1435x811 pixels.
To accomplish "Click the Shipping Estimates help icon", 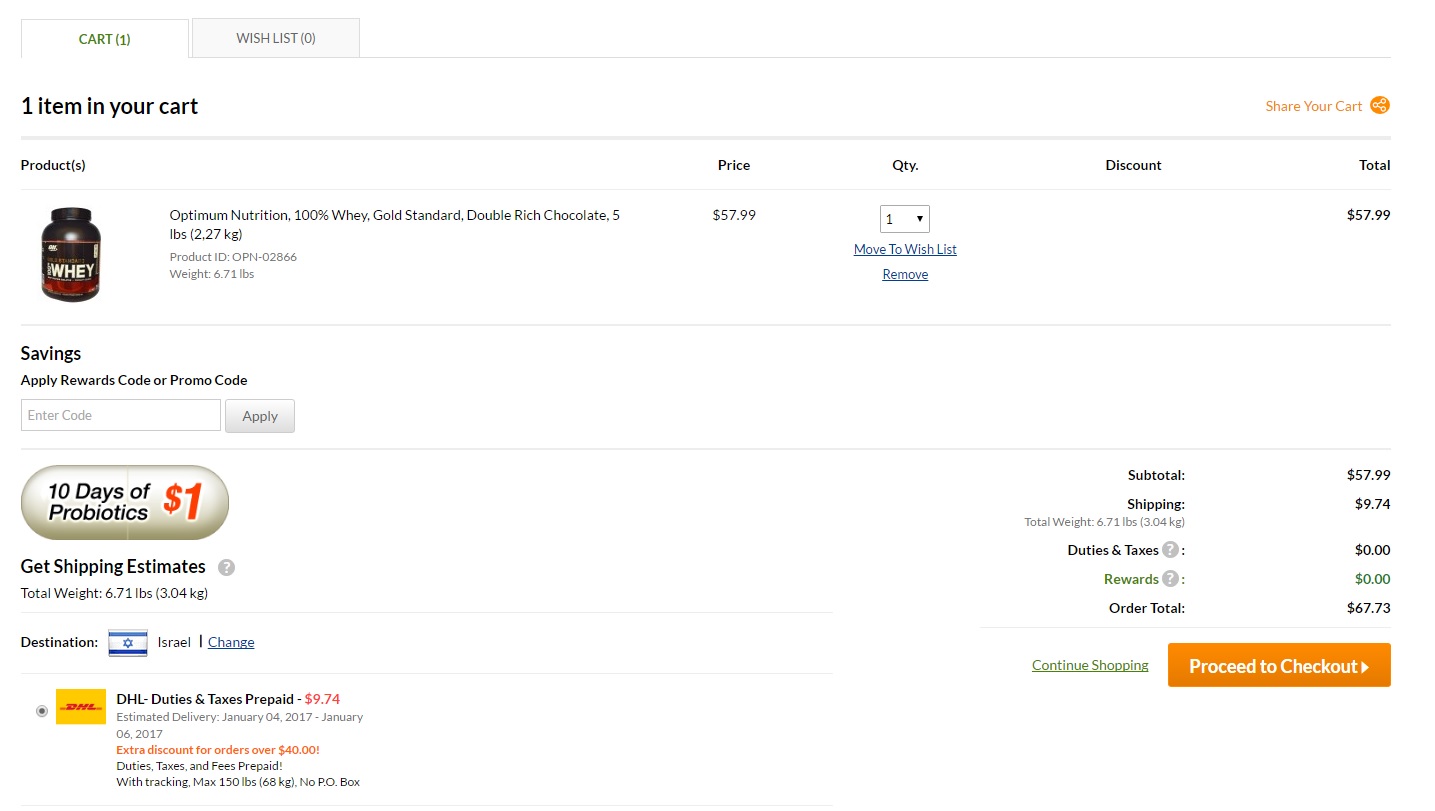I will (x=227, y=568).
